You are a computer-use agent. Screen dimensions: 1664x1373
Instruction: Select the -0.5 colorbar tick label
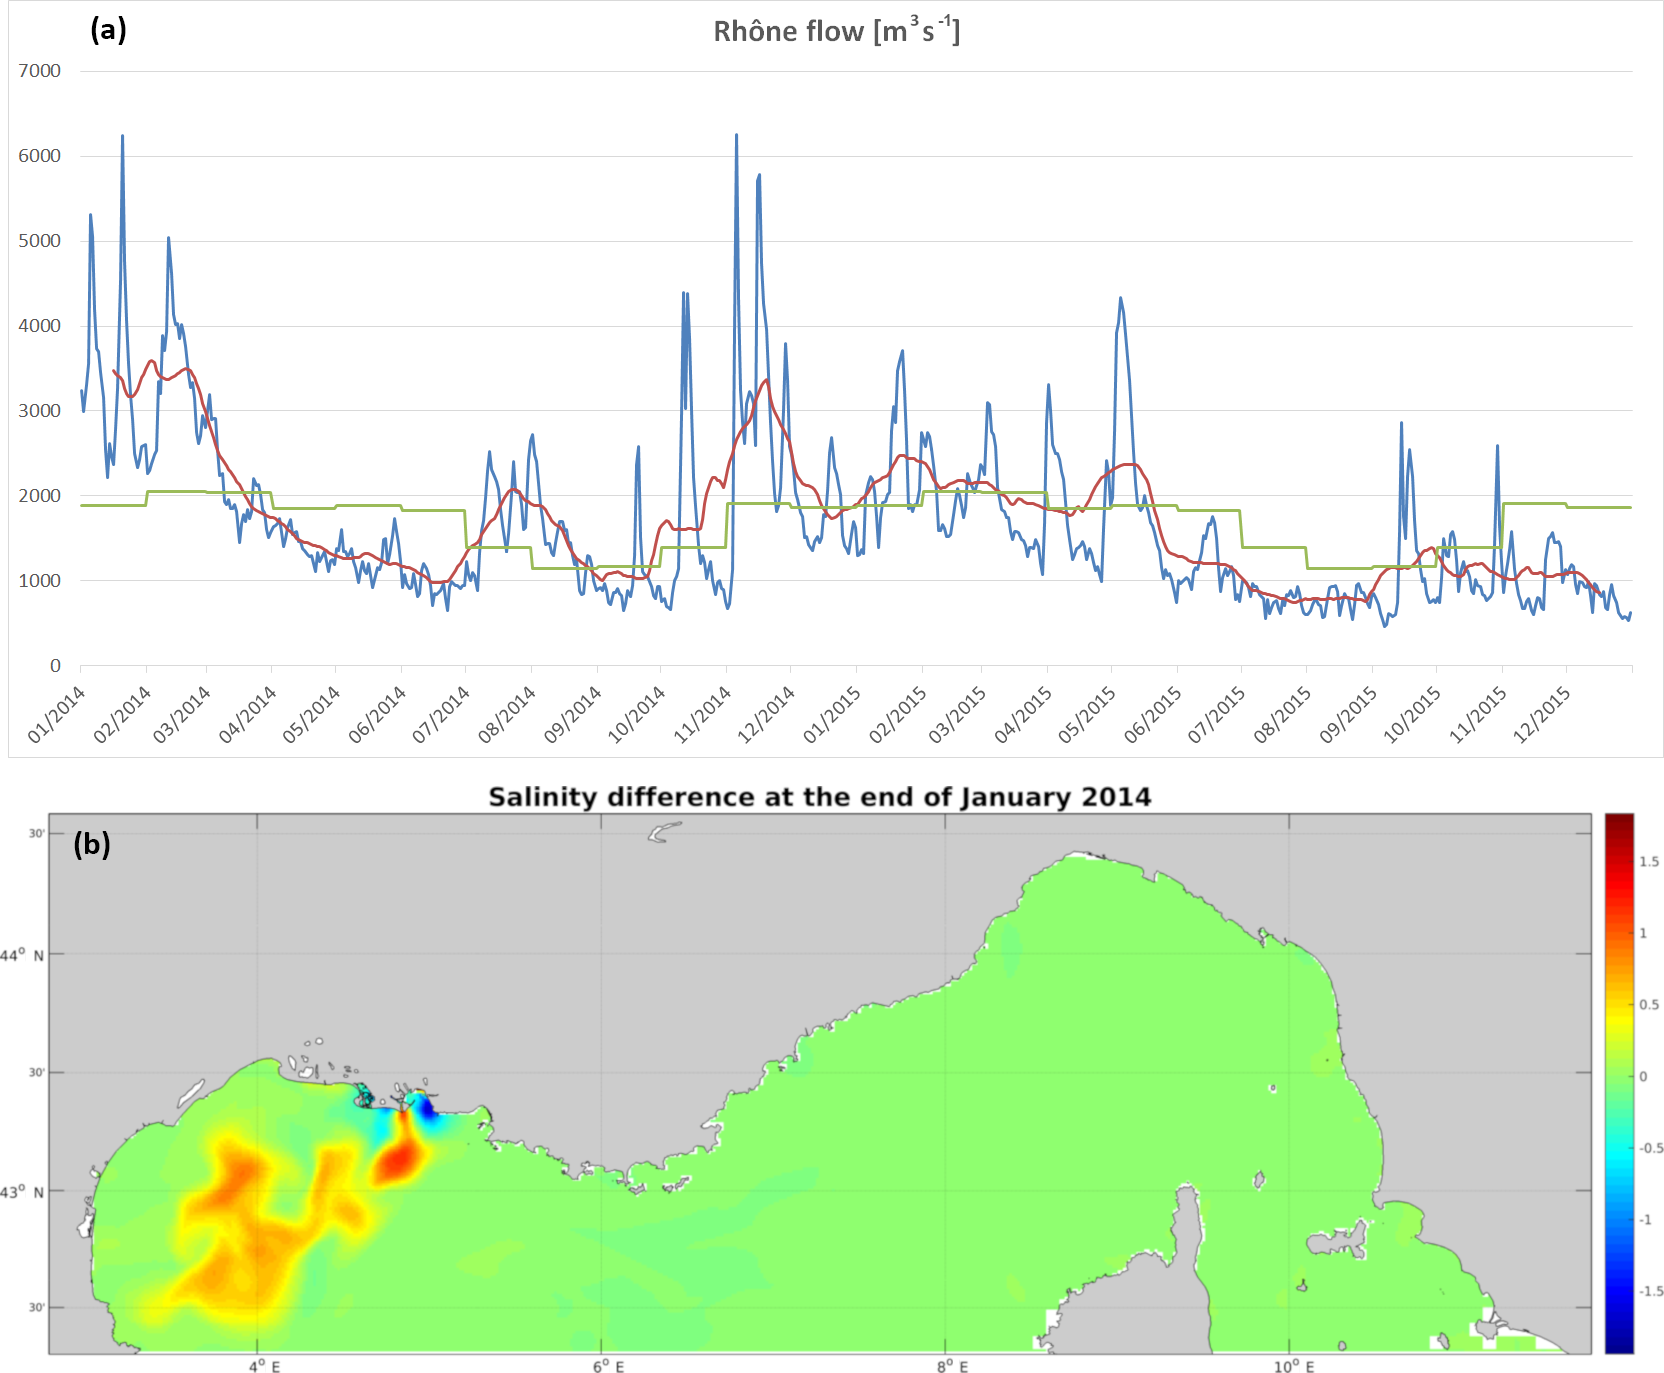point(1650,1148)
